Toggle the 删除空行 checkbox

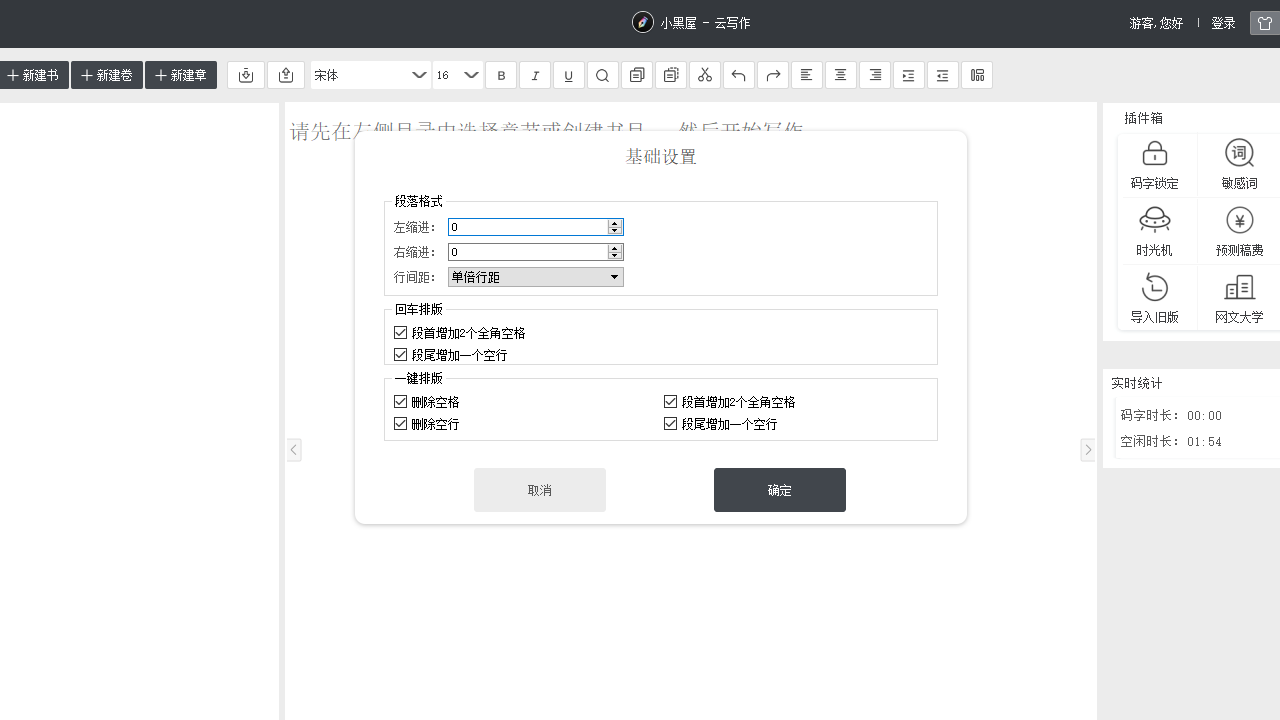pyautogui.click(x=401, y=424)
